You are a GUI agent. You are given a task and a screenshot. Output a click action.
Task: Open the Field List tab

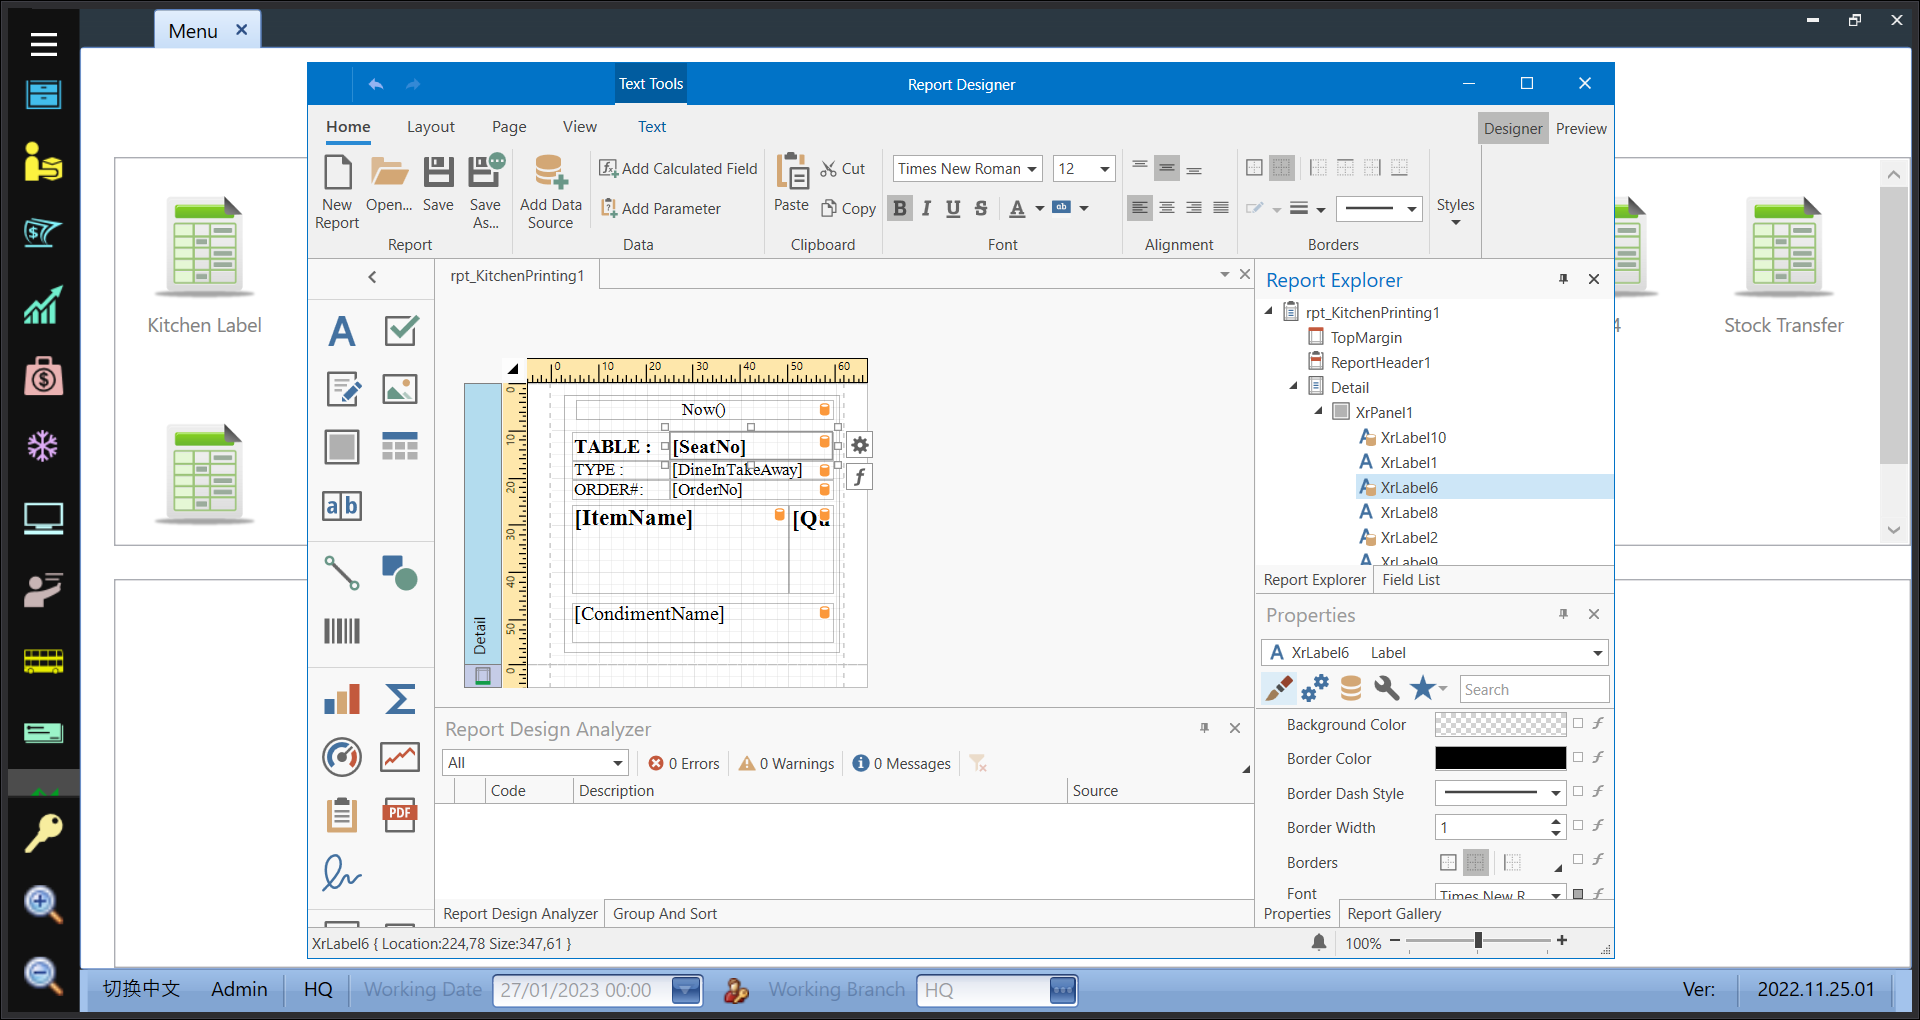pos(1410,580)
